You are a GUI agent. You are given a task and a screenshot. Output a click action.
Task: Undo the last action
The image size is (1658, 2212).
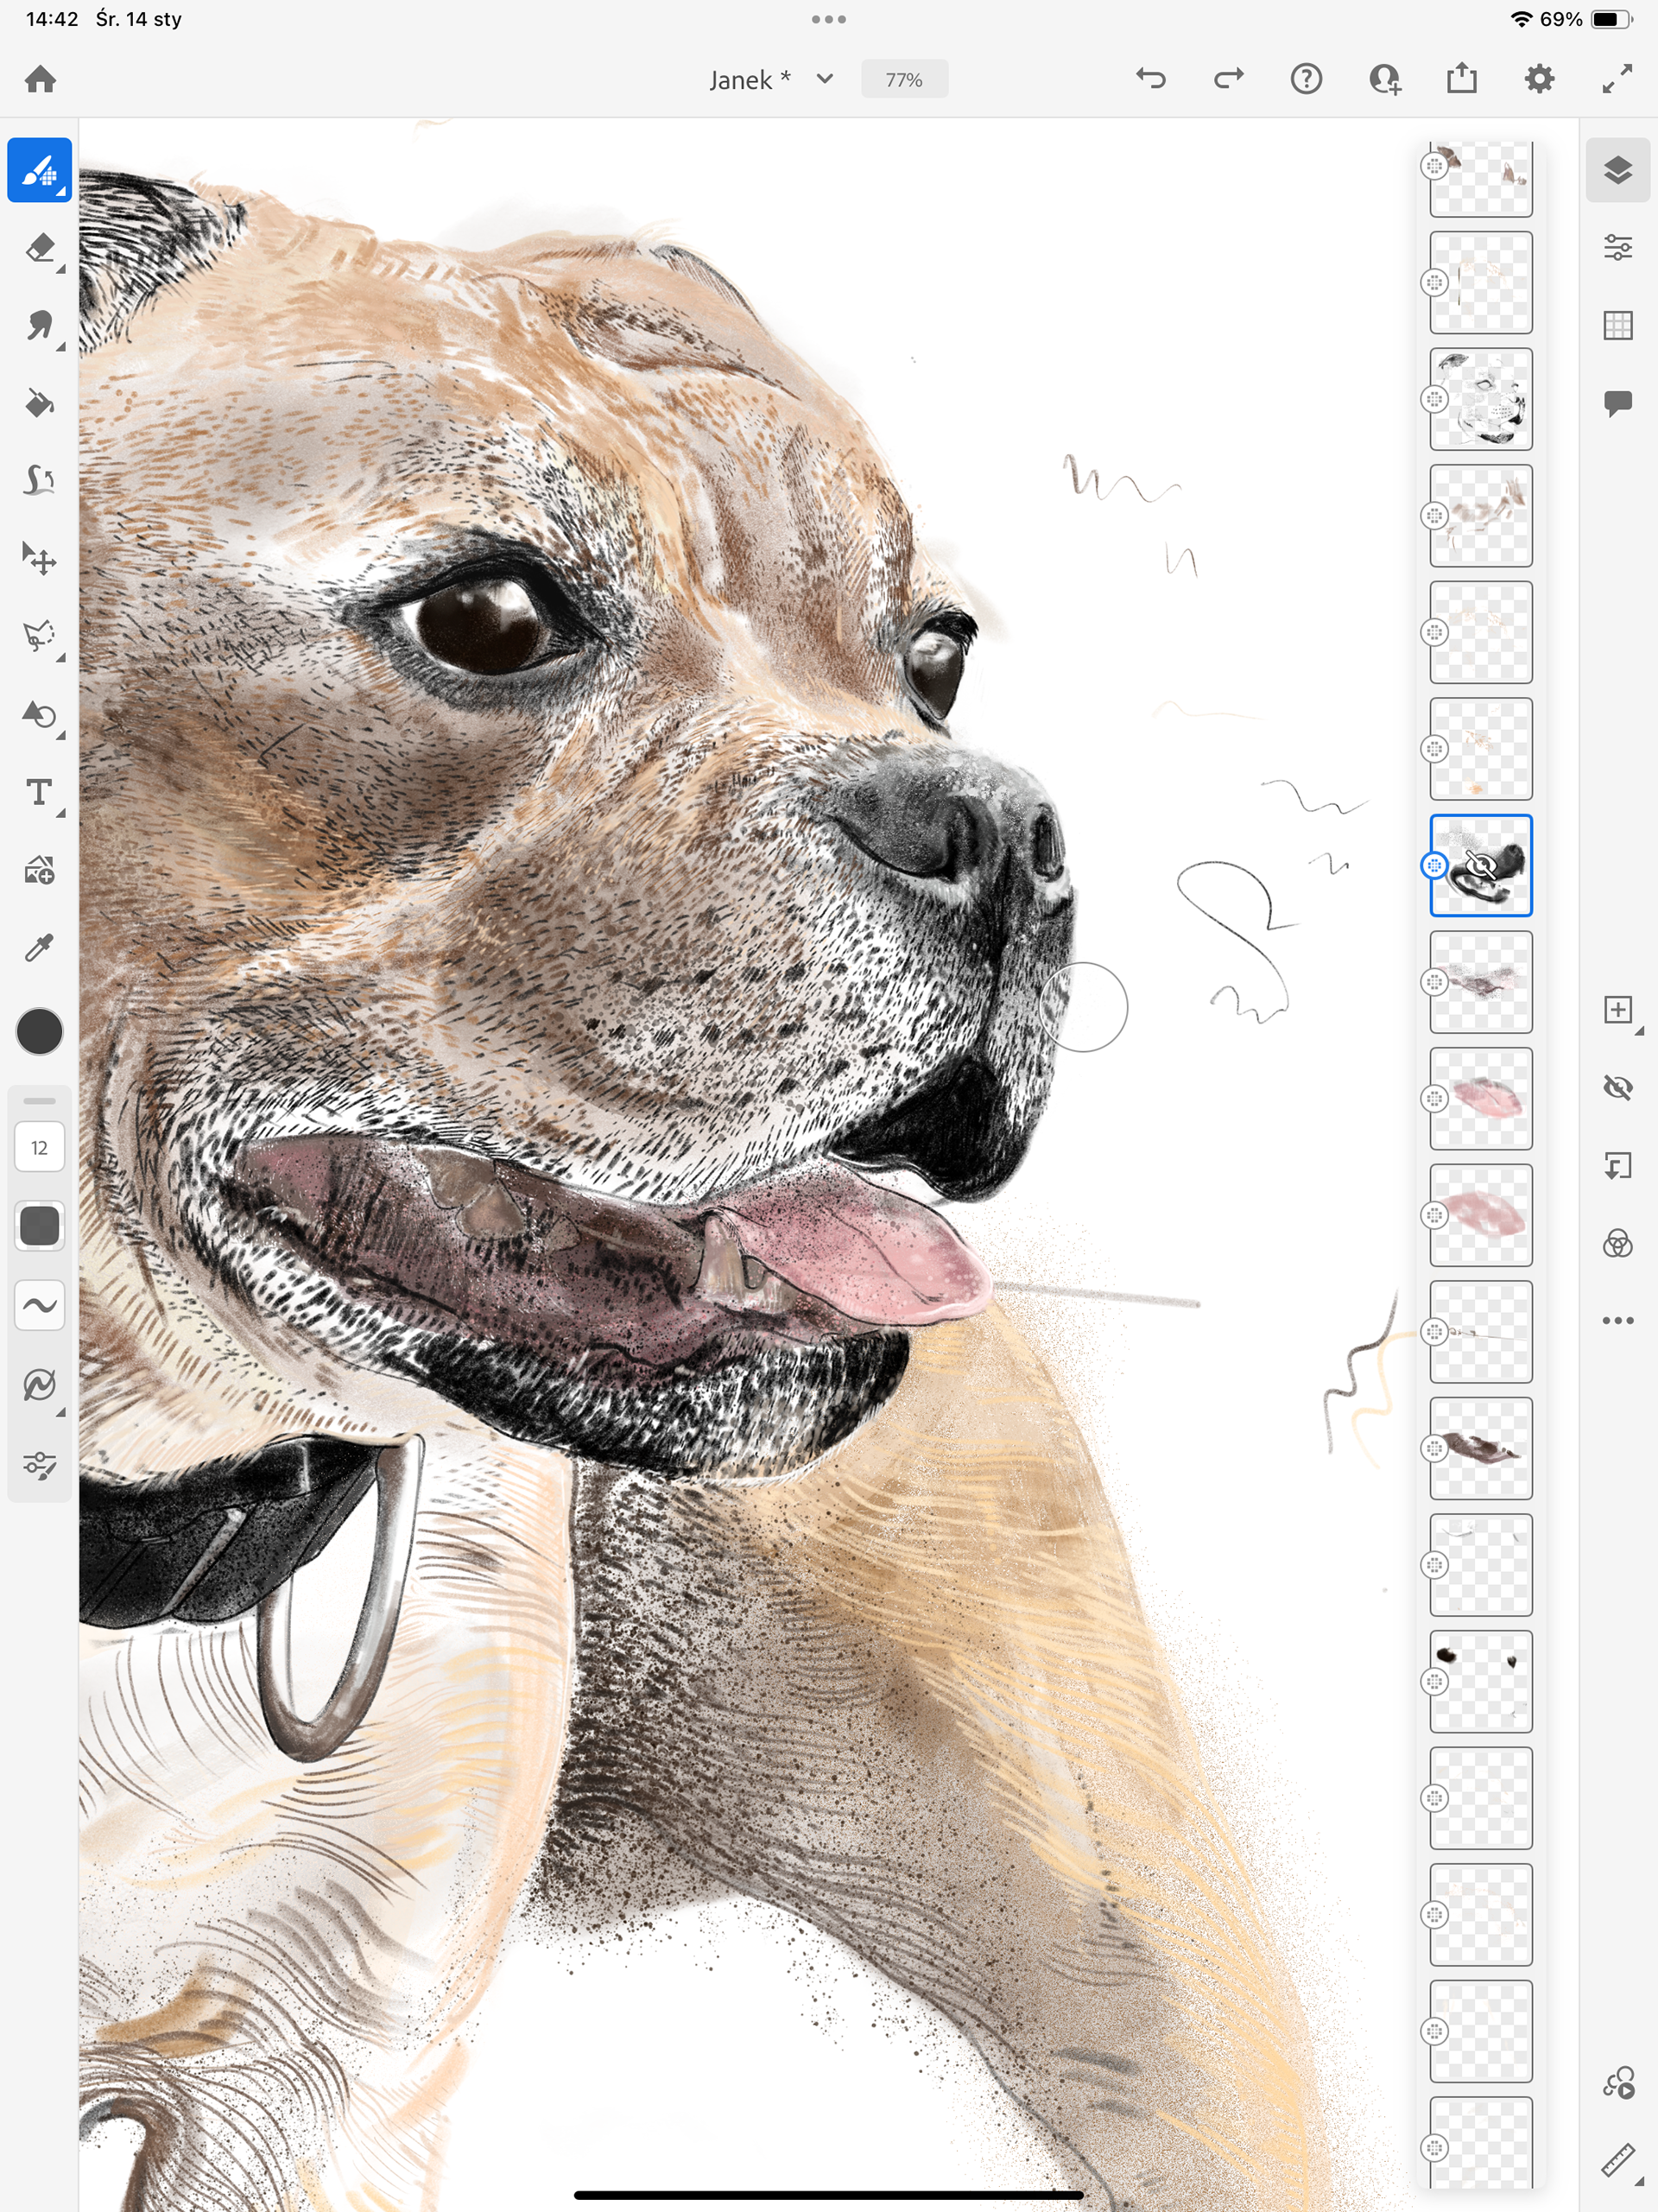[x=1151, y=78]
